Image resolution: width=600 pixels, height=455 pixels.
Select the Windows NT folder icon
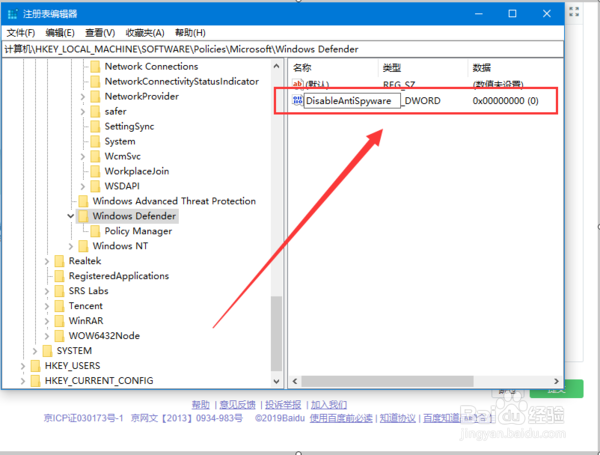click(83, 246)
